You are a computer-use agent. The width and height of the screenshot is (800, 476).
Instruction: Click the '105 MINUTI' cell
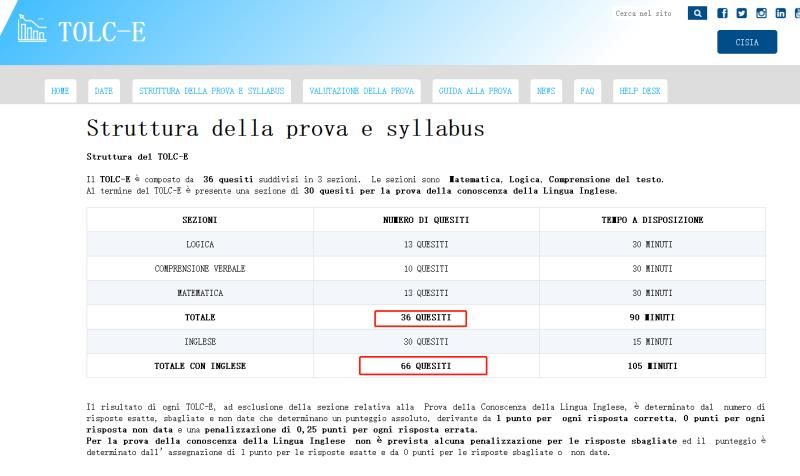[x=652, y=366]
